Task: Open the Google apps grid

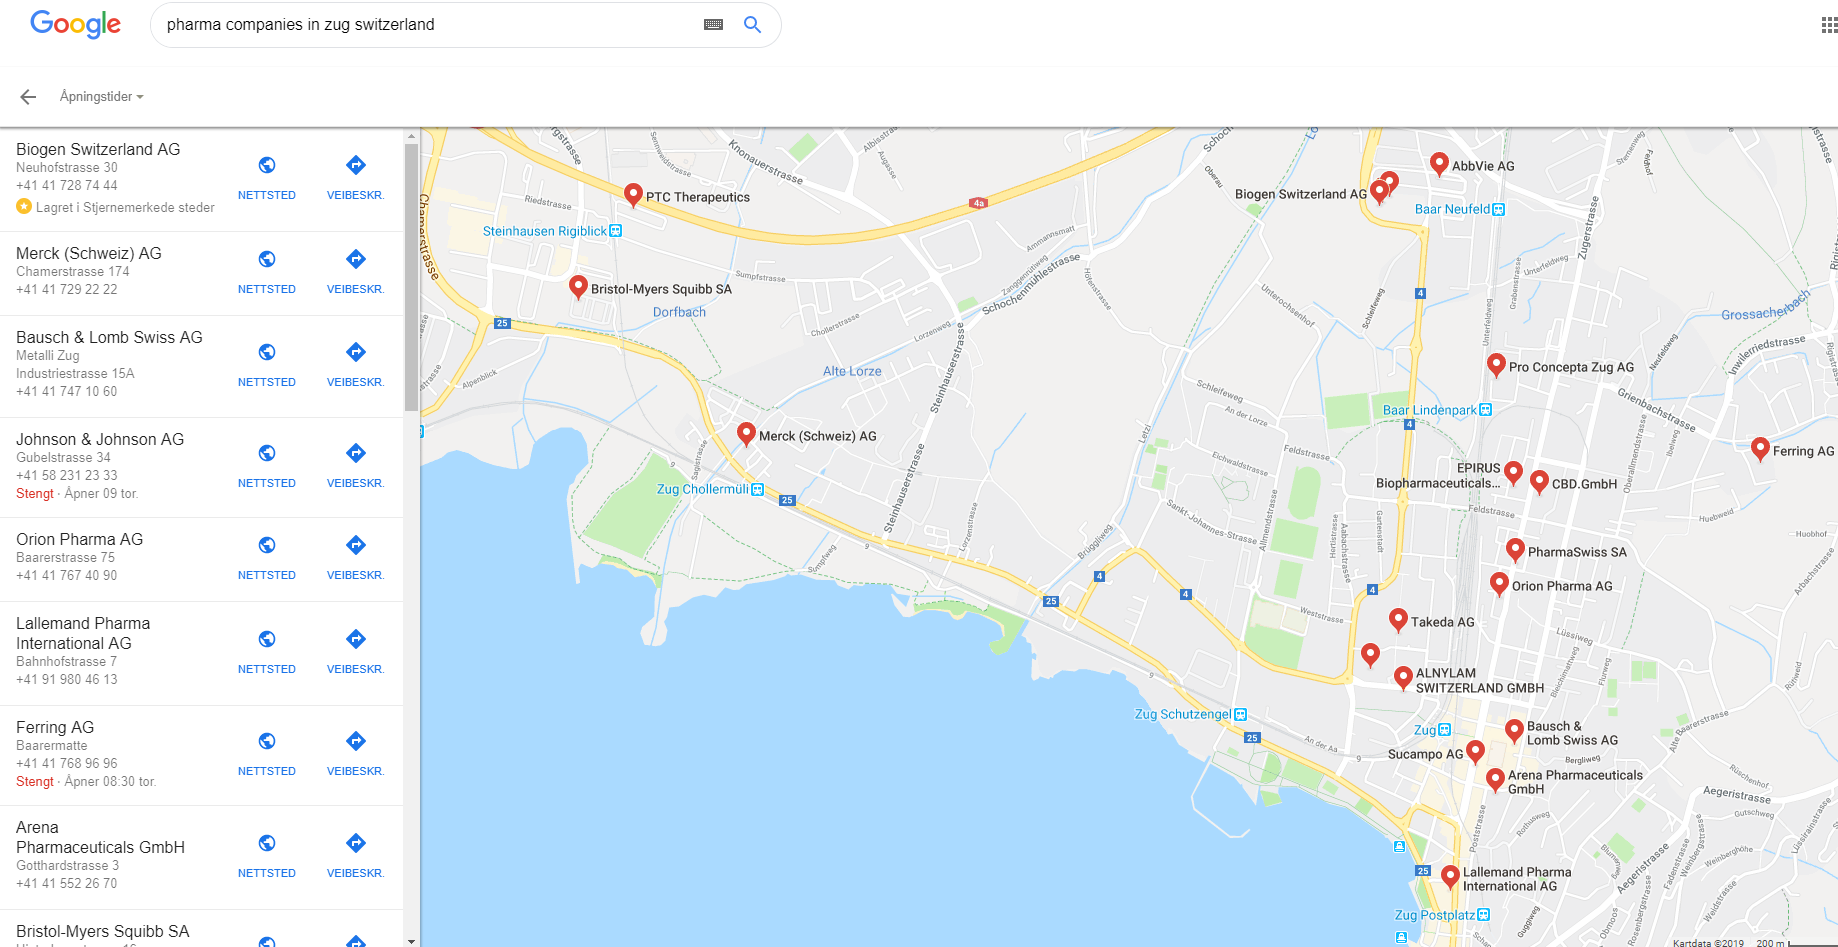Action: click(1829, 25)
